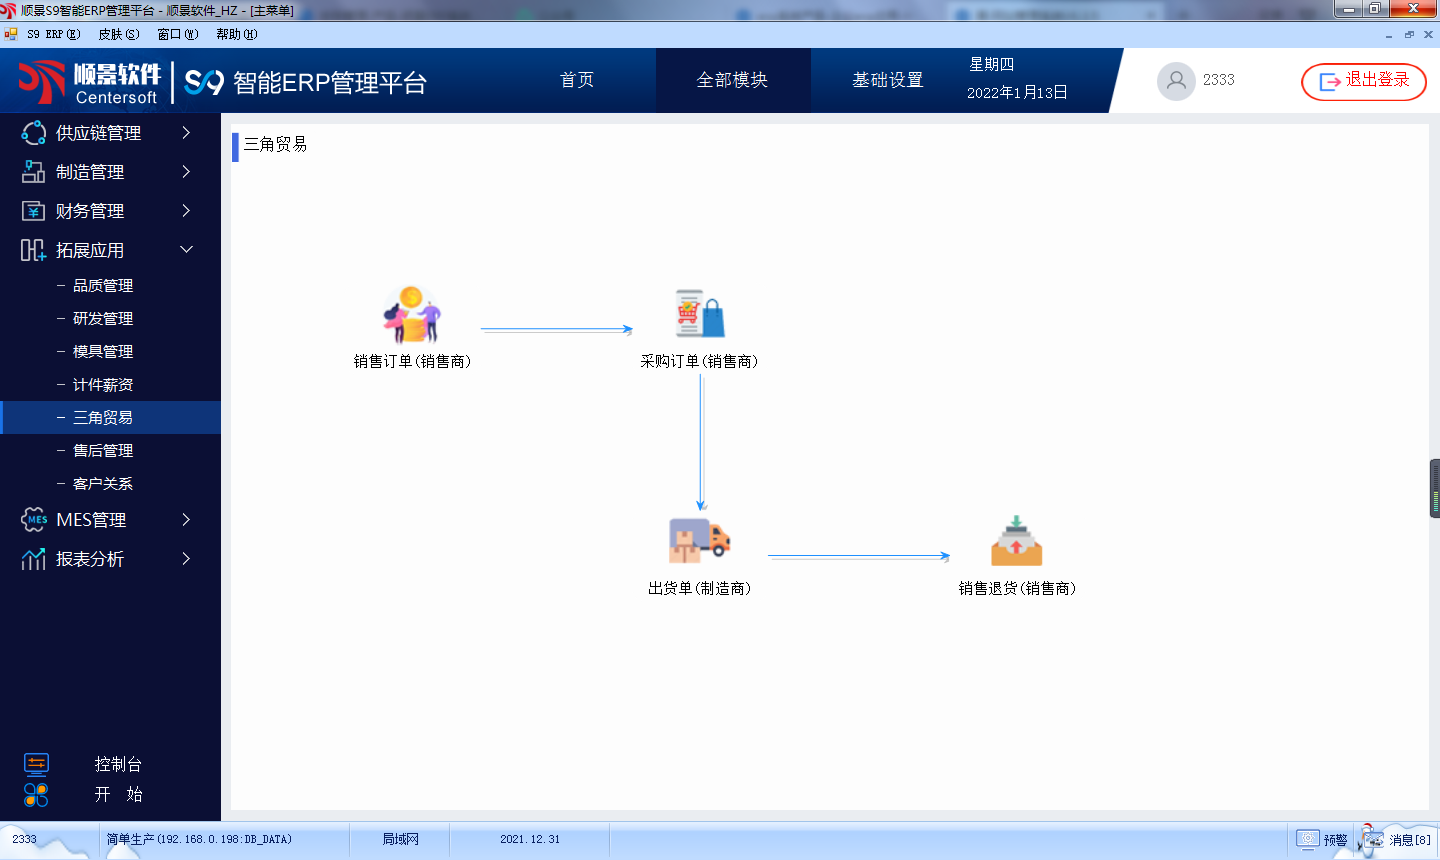Click the date 2022年1月13日

(x=1017, y=92)
